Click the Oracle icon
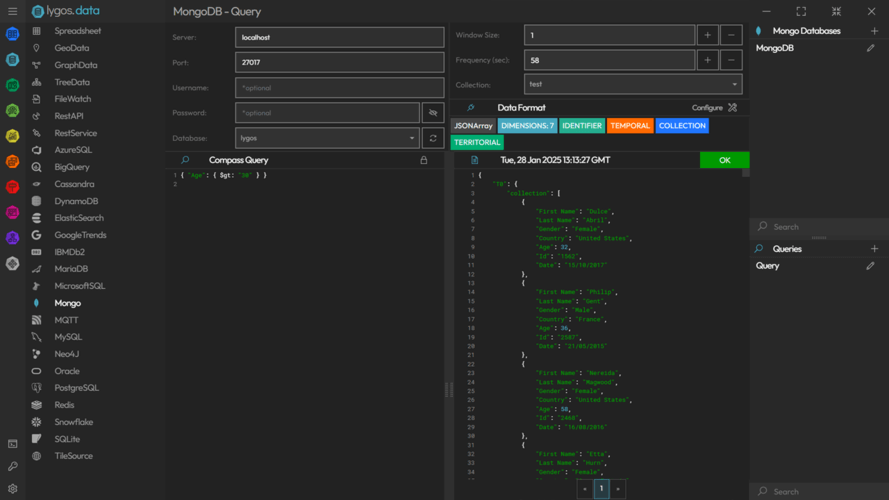This screenshot has height=500, width=889. tap(36, 371)
